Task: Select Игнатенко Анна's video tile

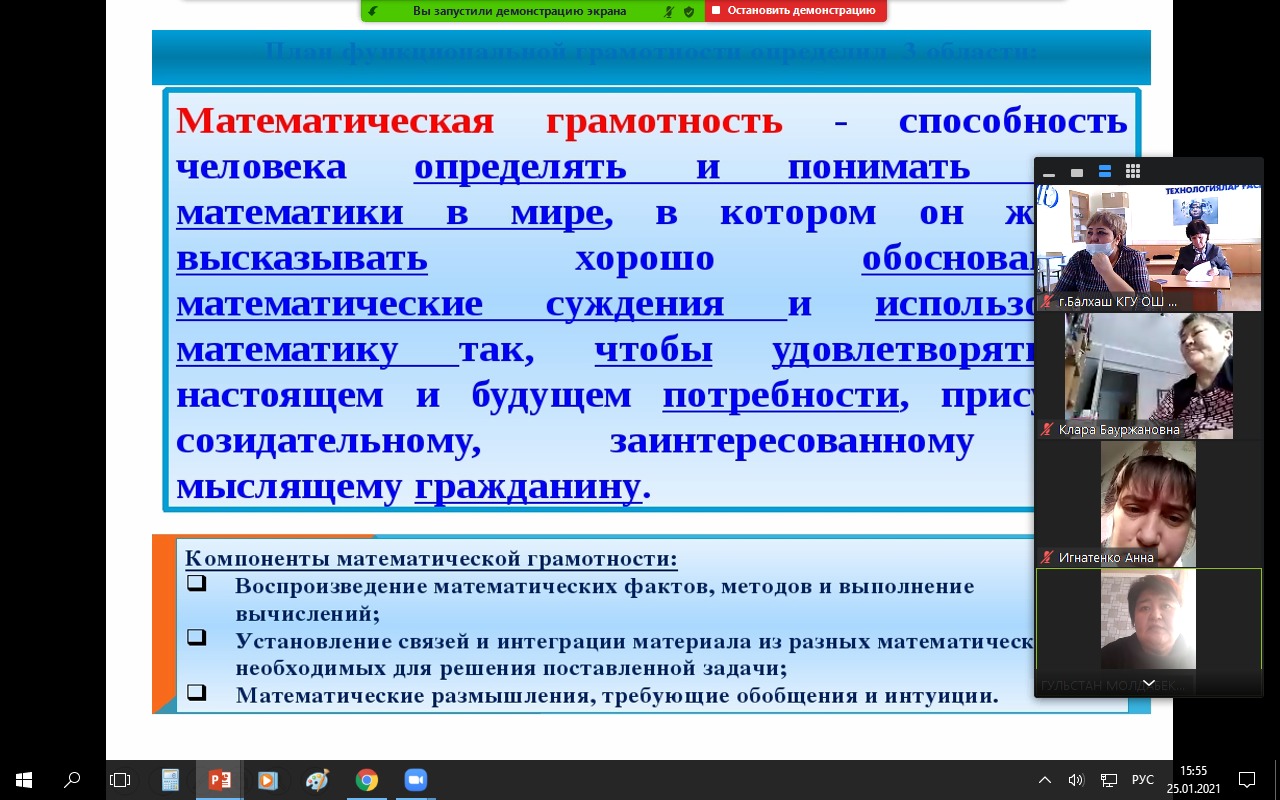Action: point(1148,503)
